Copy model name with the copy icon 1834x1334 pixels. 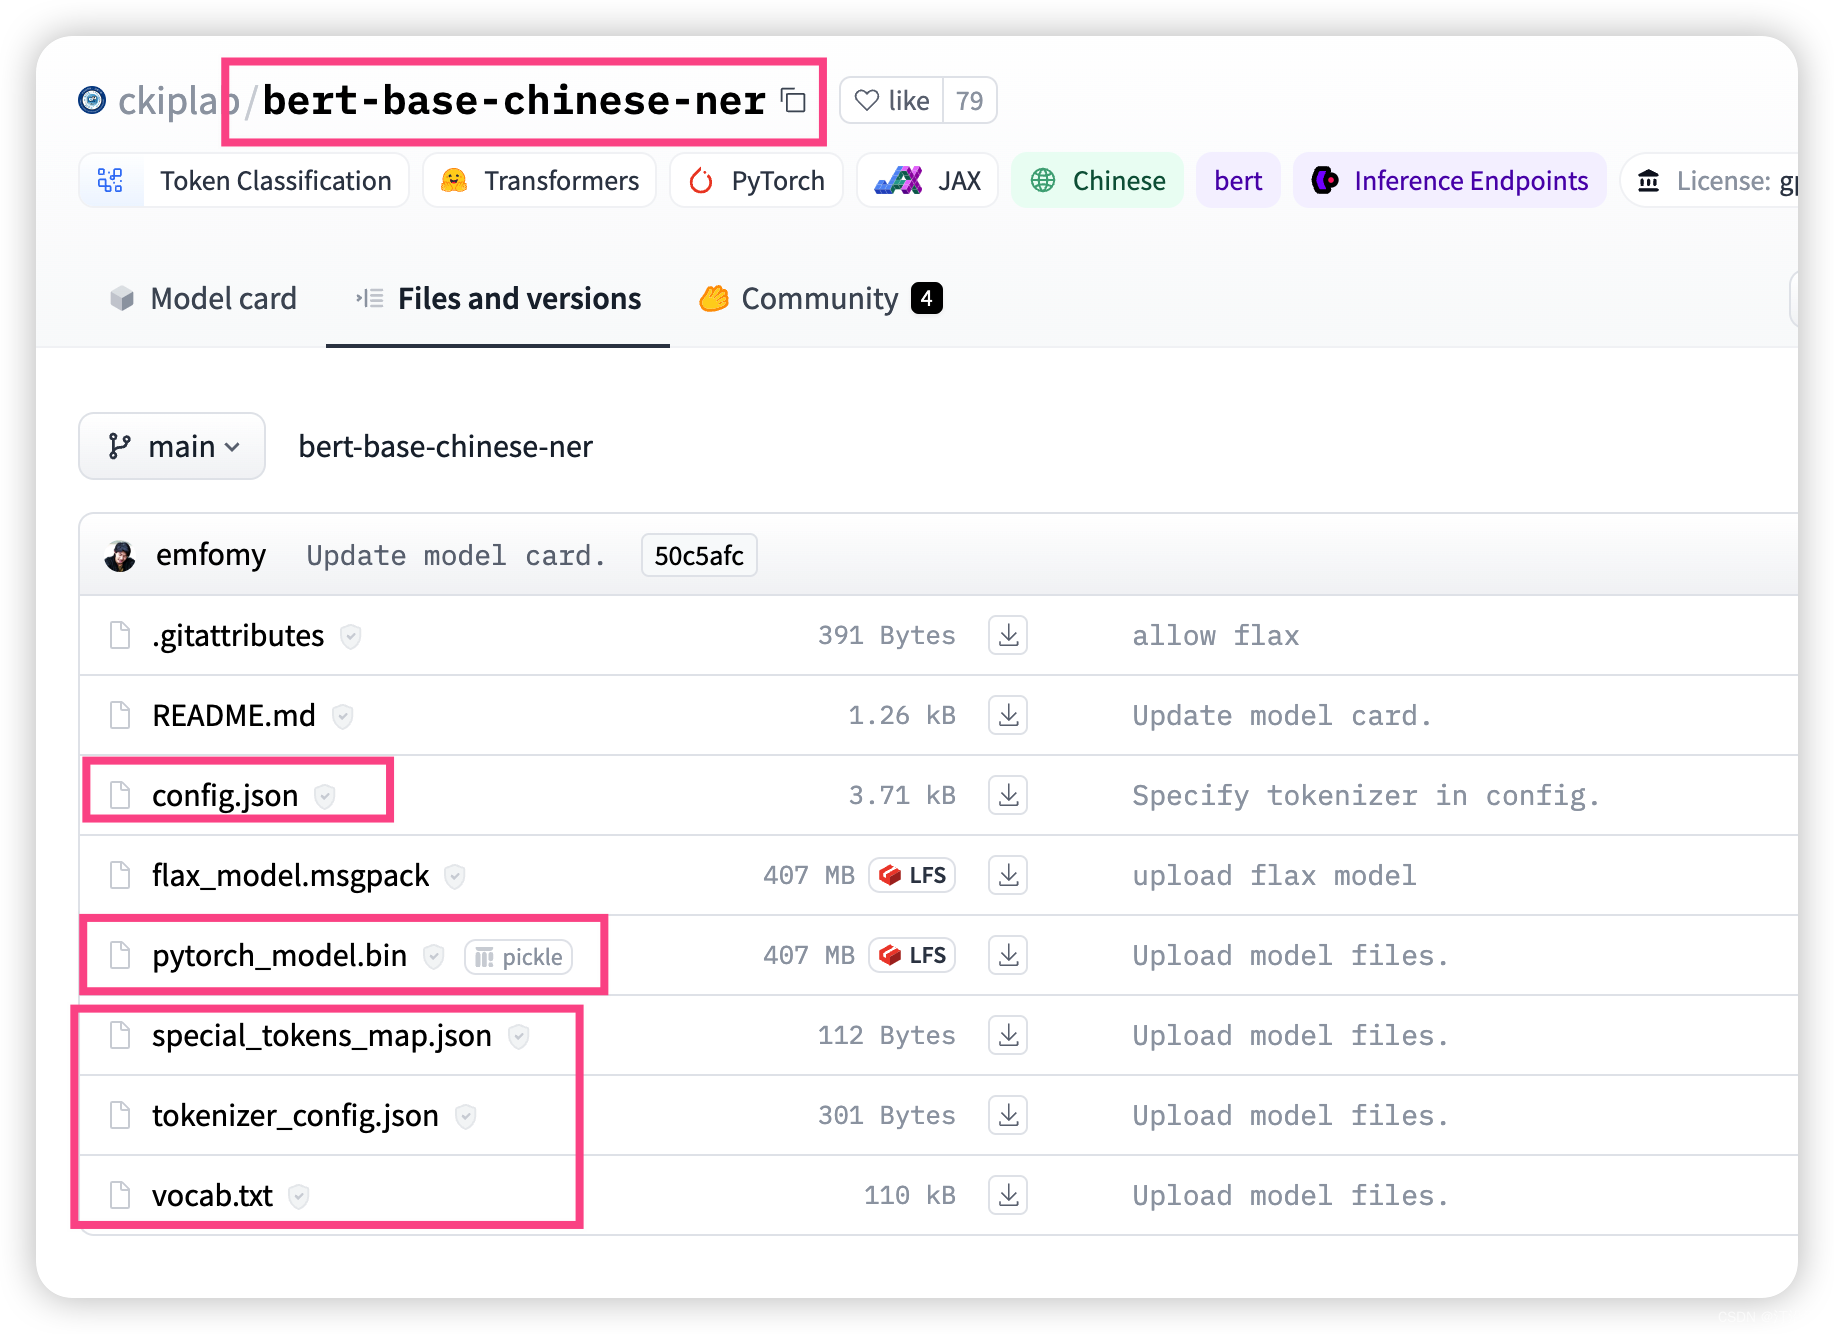point(794,100)
